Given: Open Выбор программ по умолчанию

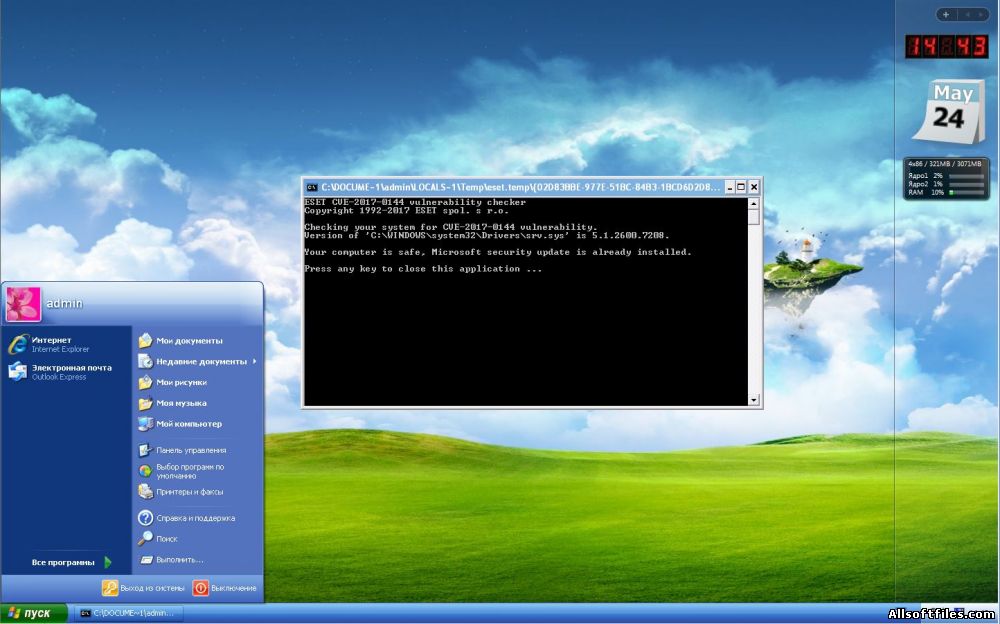Looking at the screenshot, I should [x=189, y=470].
